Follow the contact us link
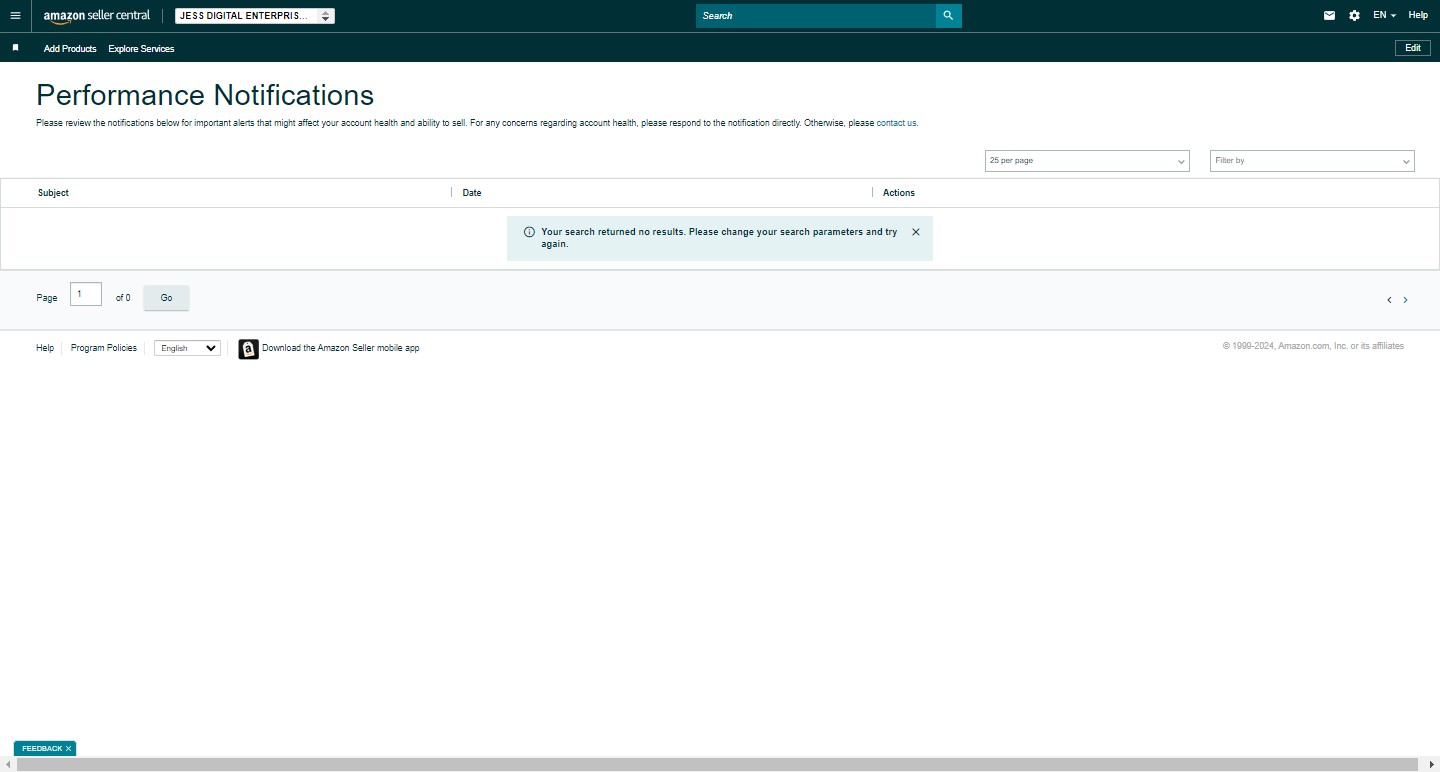The height and width of the screenshot is (772, 1440). click(x=896, y=123)
